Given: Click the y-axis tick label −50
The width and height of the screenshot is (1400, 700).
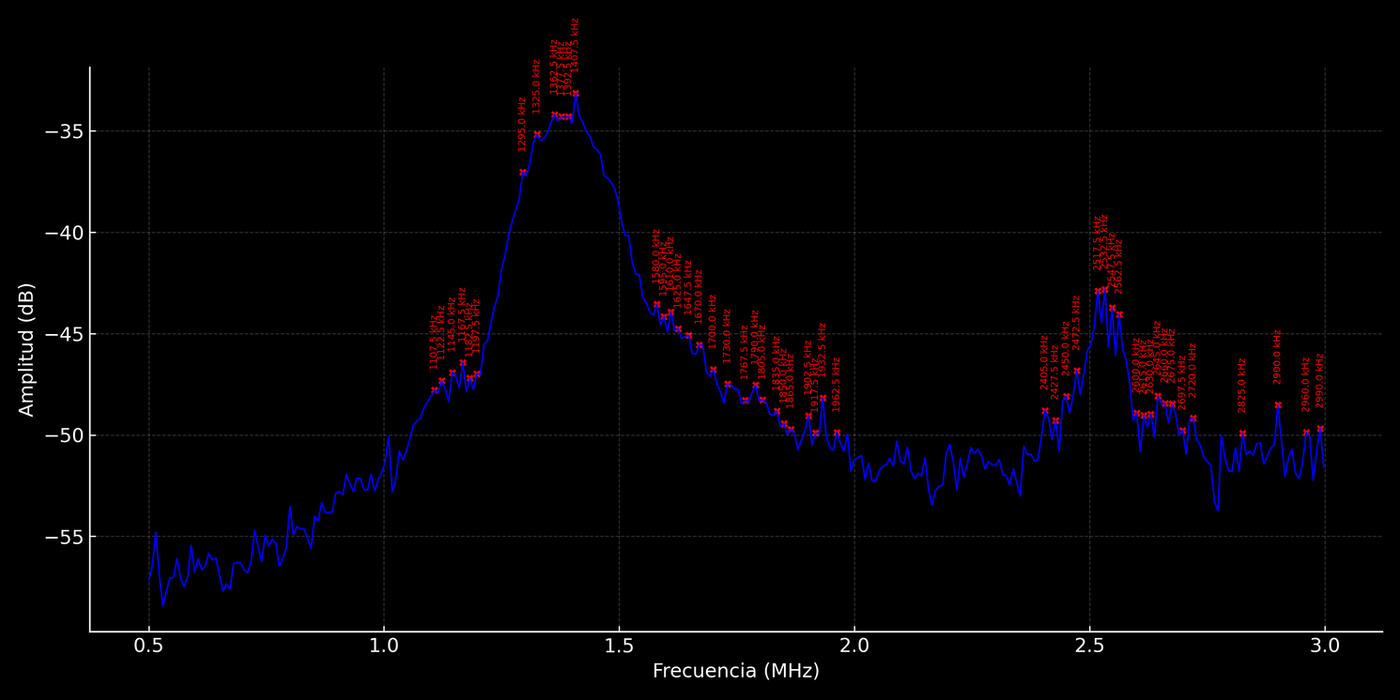Looking at the screenshot, I should click(x=63, y=435).
